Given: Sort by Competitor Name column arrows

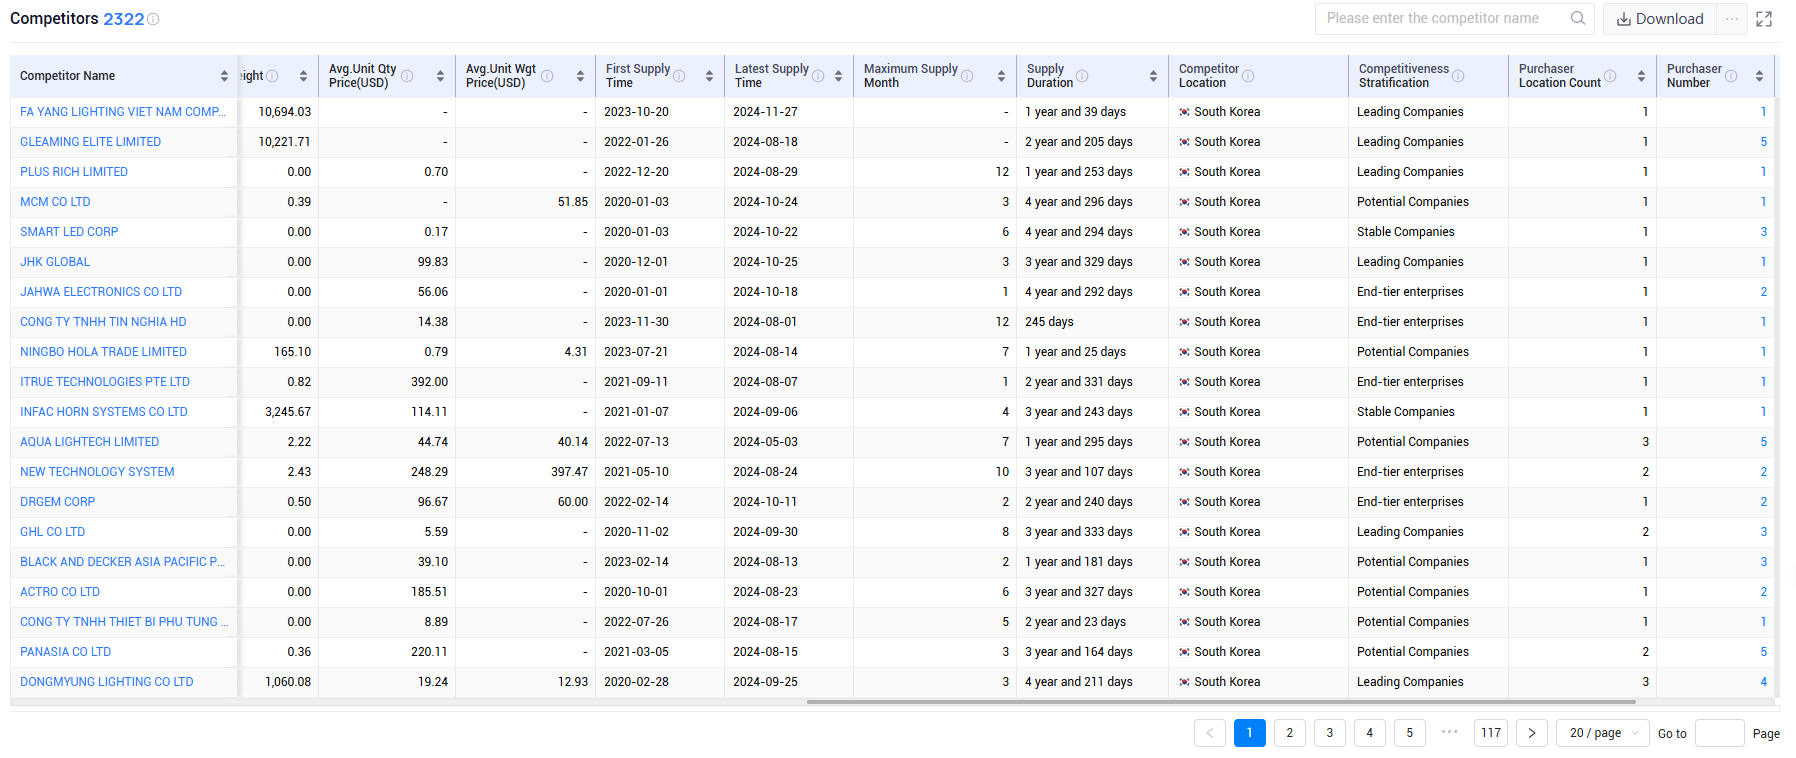Looking at the screenshot, I should 224,76.
